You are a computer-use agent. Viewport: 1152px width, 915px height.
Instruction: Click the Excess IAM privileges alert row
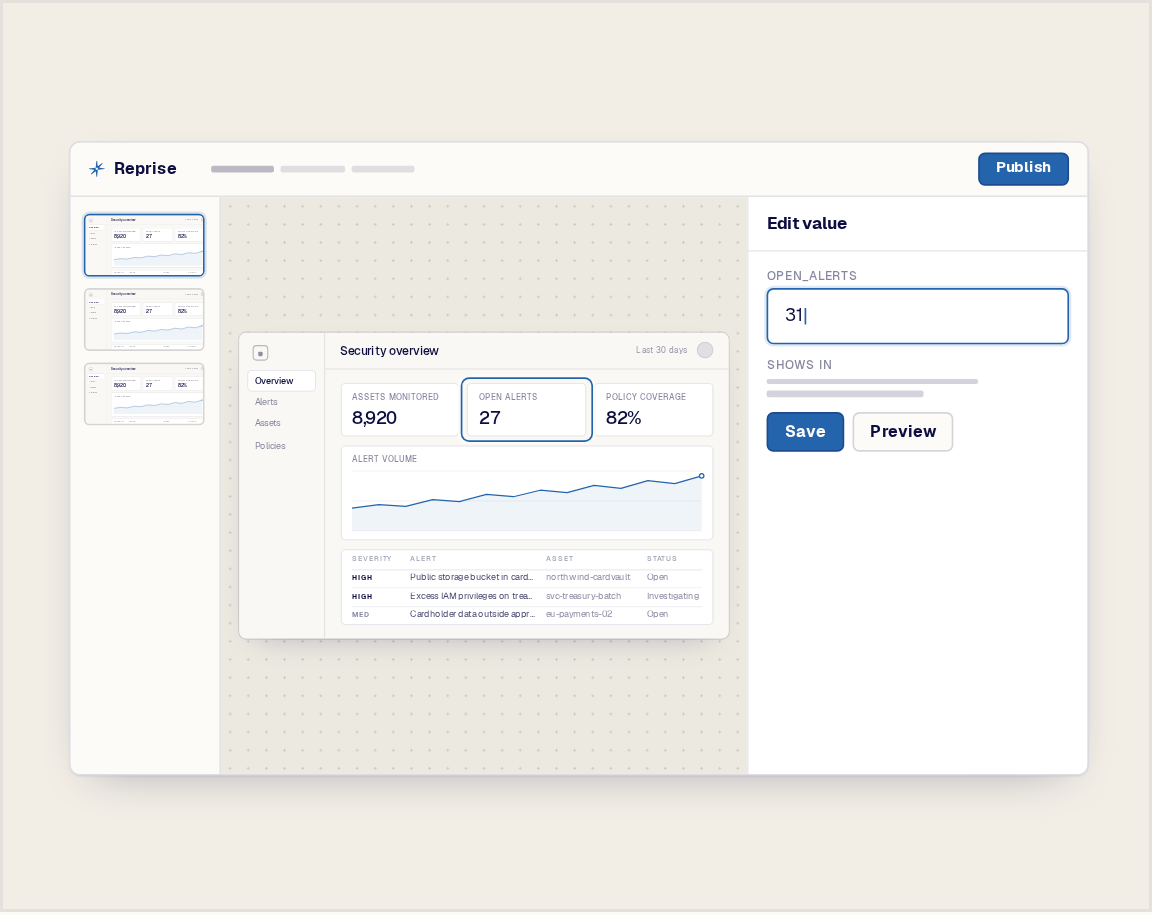tap(527, 597)
